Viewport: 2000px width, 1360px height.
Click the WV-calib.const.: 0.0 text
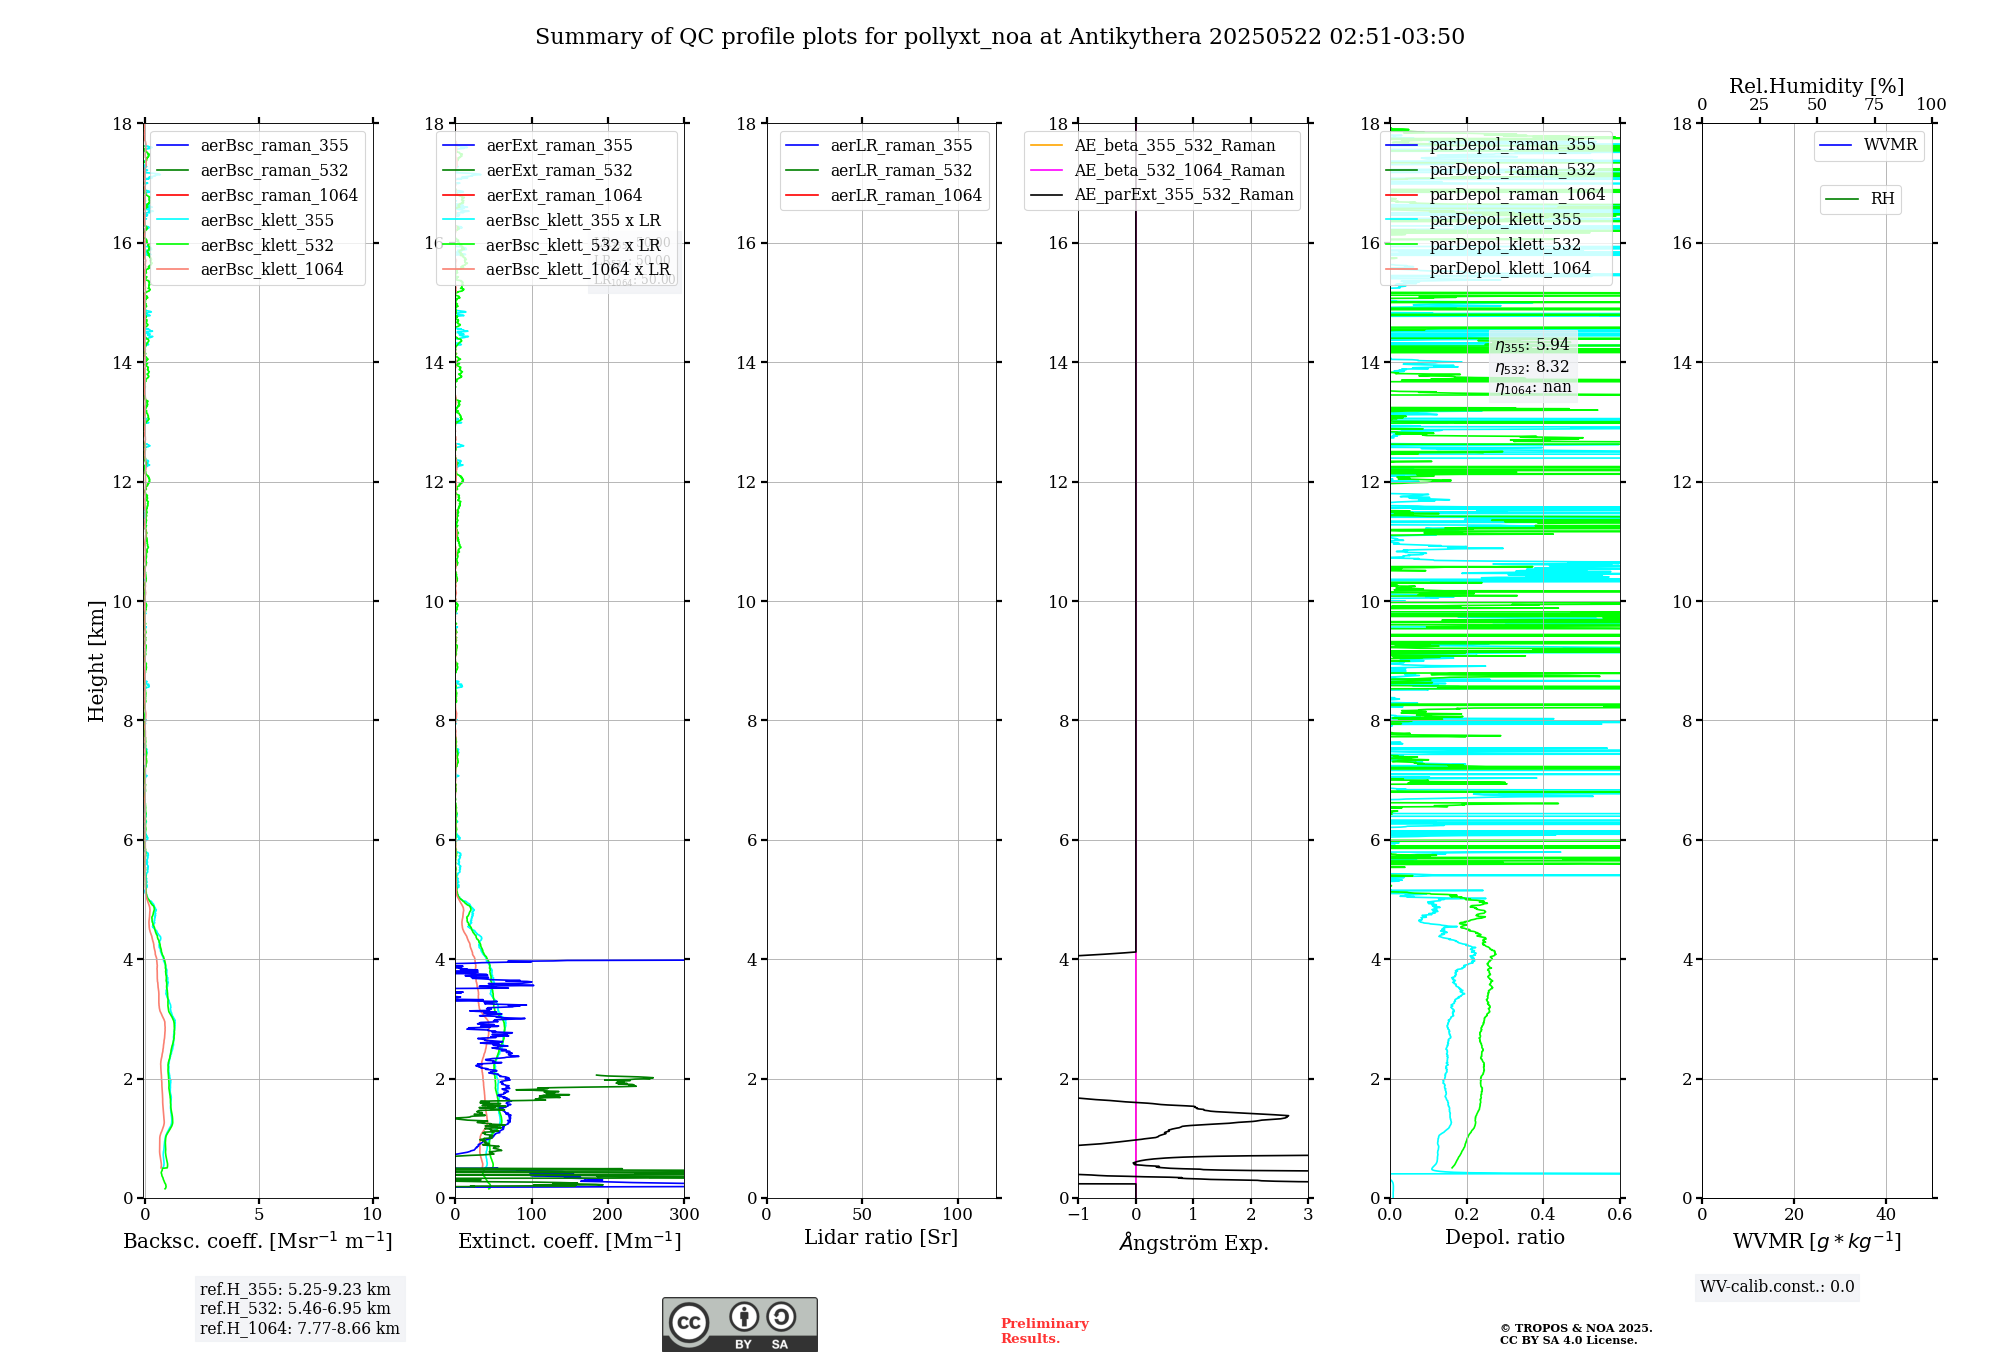(x=1777, y=1287)
